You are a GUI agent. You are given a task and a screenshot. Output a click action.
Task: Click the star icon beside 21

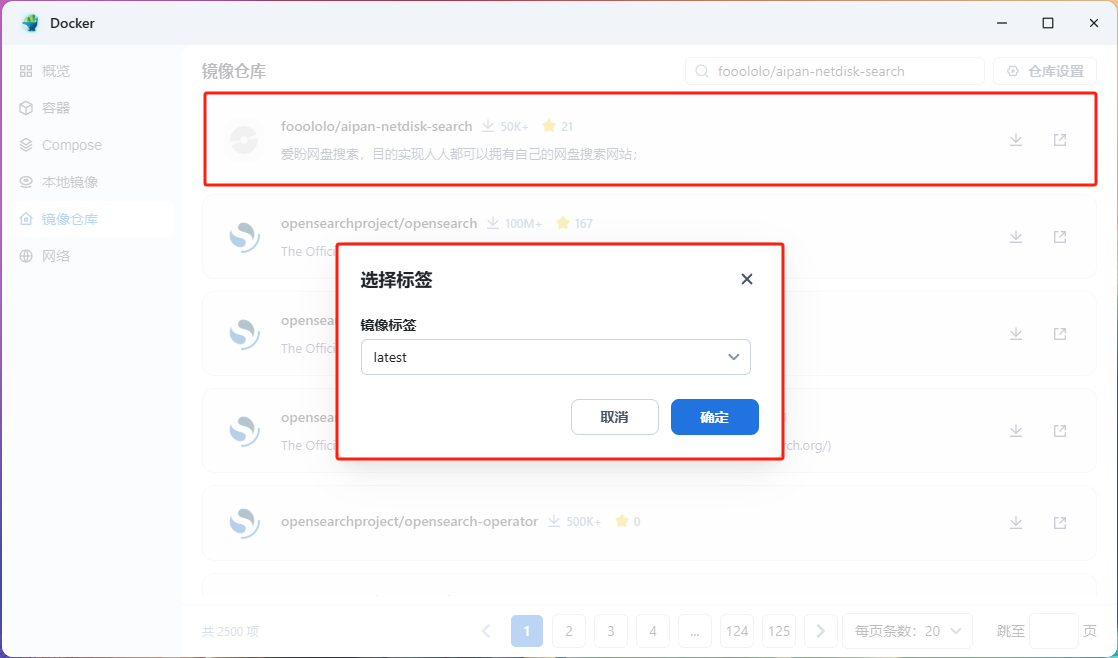[548, 126]
